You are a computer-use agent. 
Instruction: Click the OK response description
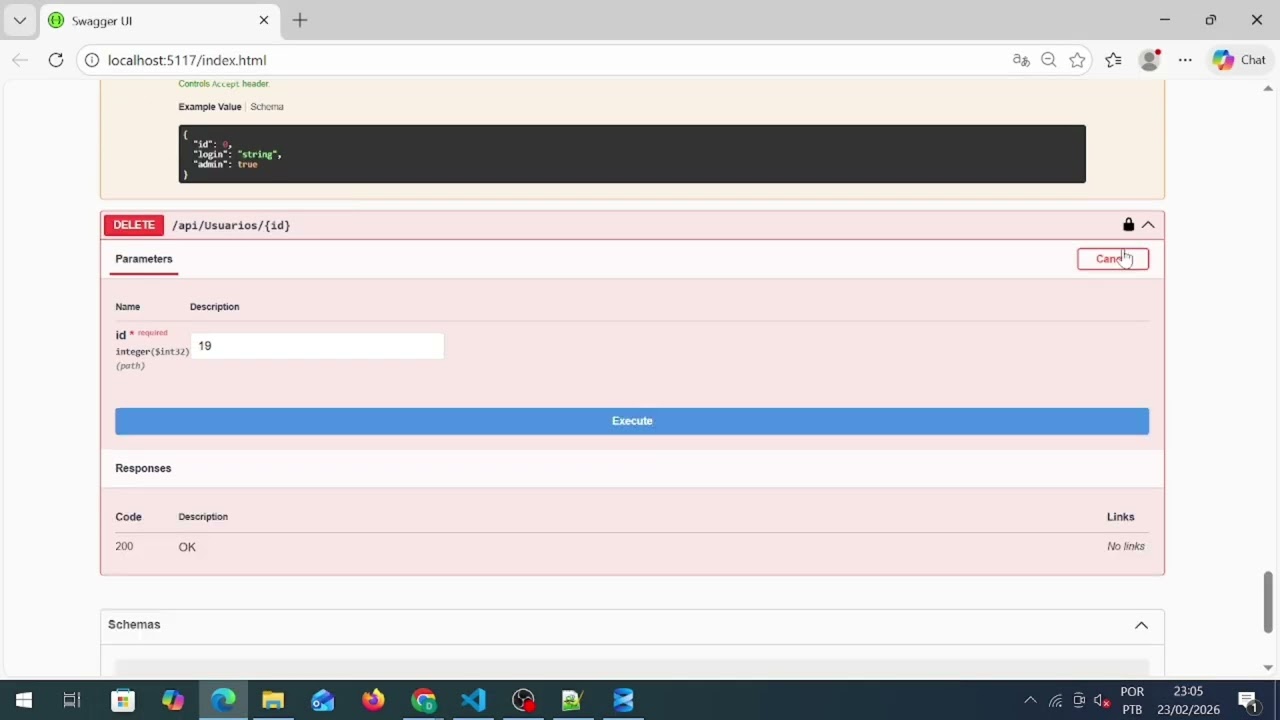click(187, 547)
